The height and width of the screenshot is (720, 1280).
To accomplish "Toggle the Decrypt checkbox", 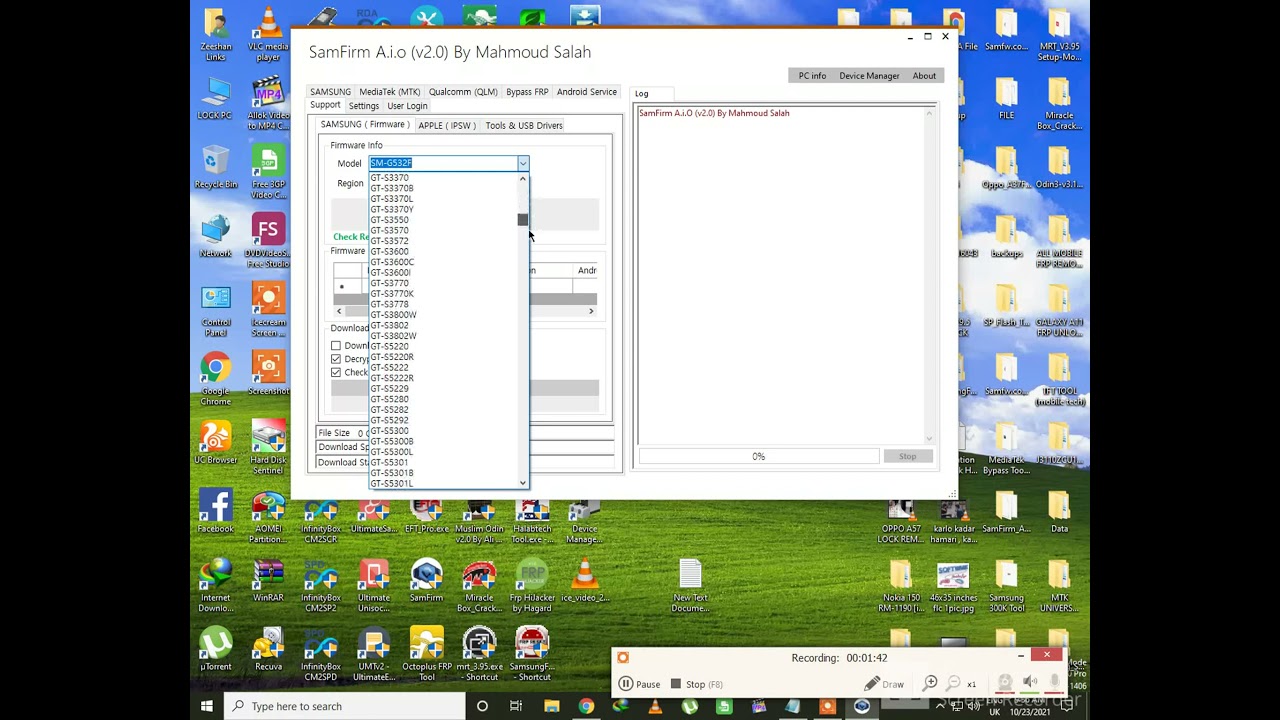I will coord(336,359).
